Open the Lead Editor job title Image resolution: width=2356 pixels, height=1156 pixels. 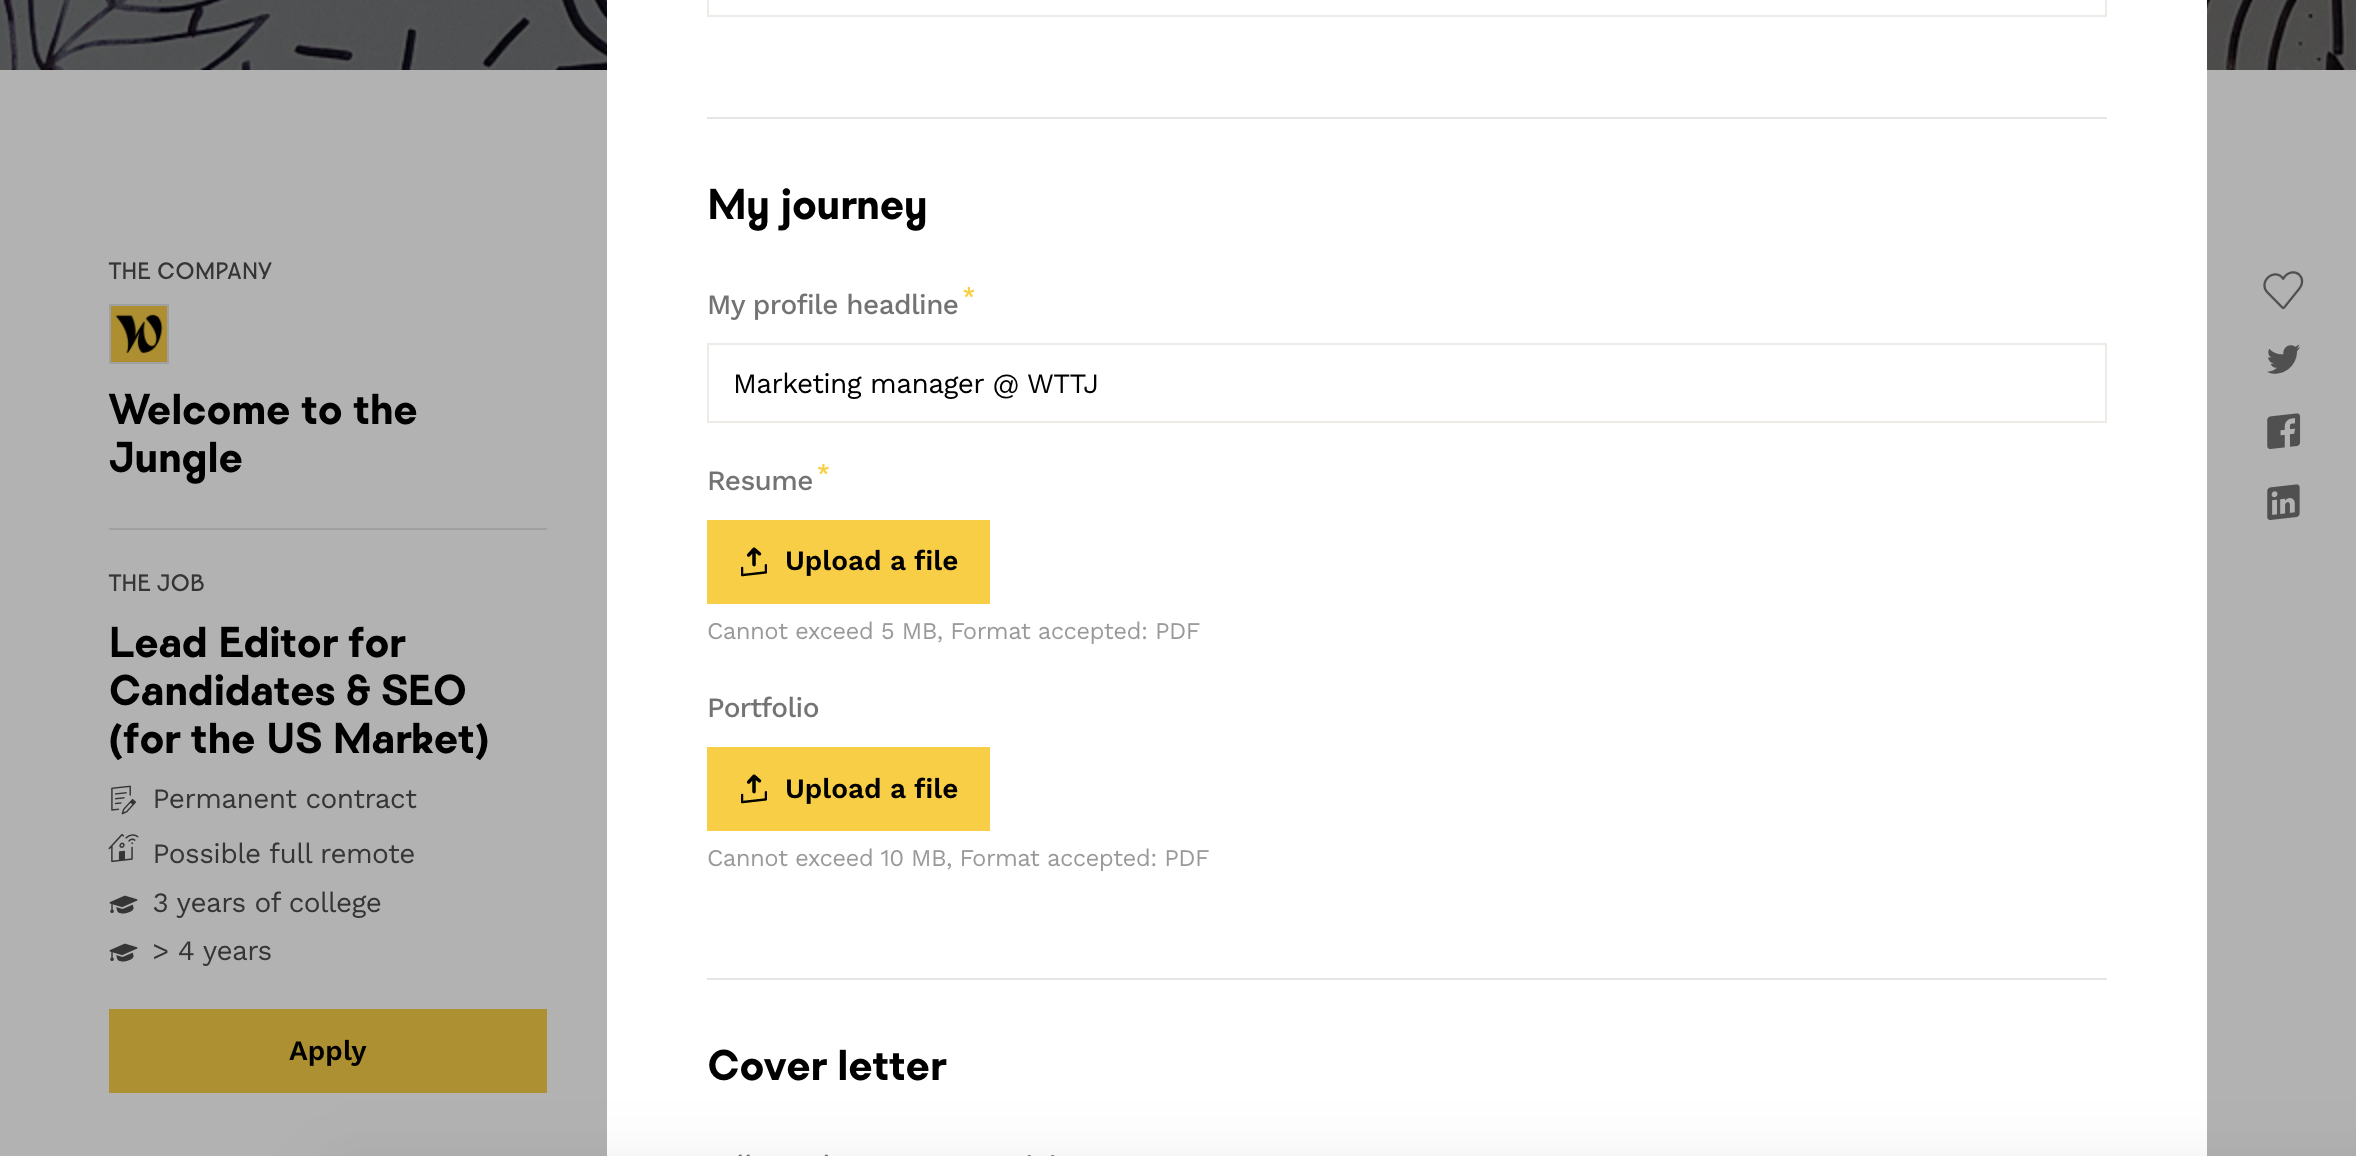[x=298, y=691]
